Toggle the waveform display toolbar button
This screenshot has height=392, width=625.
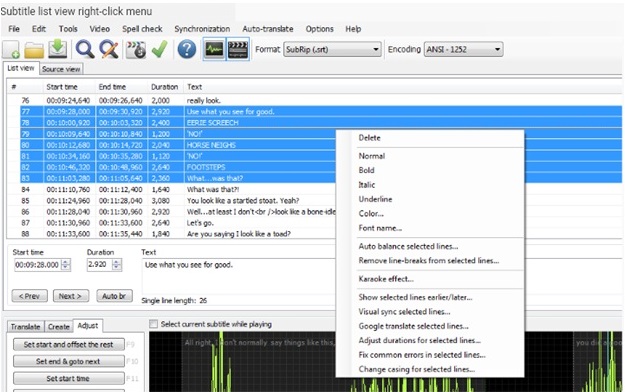click(214, 49)
